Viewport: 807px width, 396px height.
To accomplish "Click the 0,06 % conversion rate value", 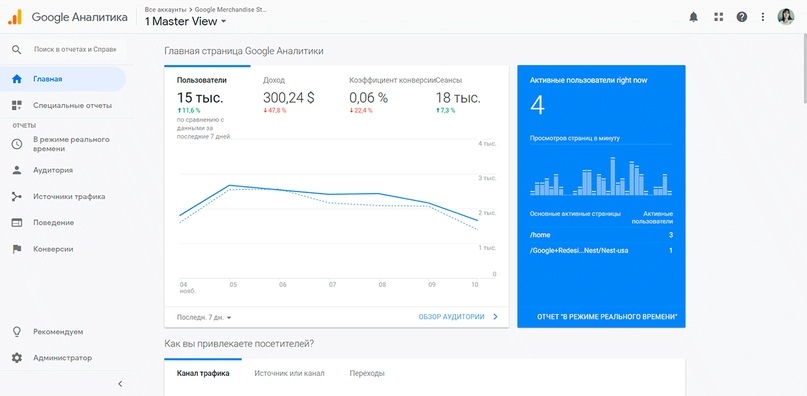I will click(x=369, y=98).
